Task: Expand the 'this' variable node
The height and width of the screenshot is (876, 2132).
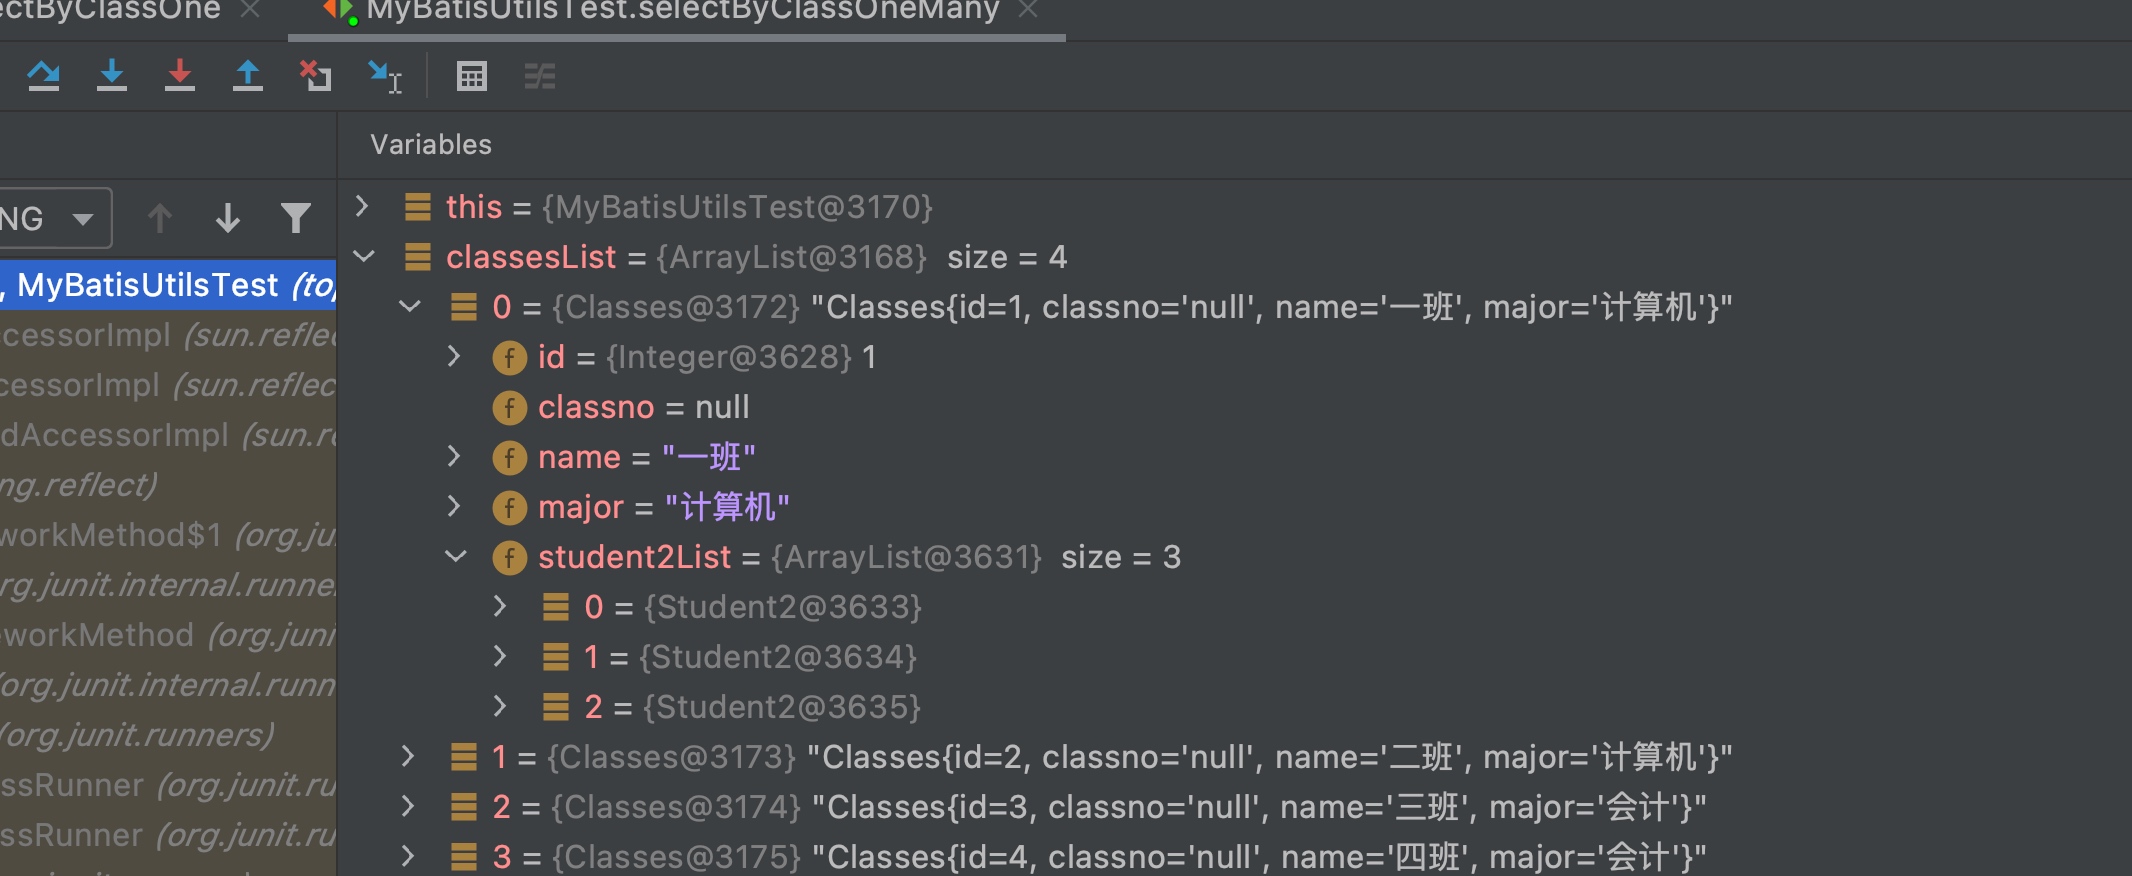Action: click(363, 207)
